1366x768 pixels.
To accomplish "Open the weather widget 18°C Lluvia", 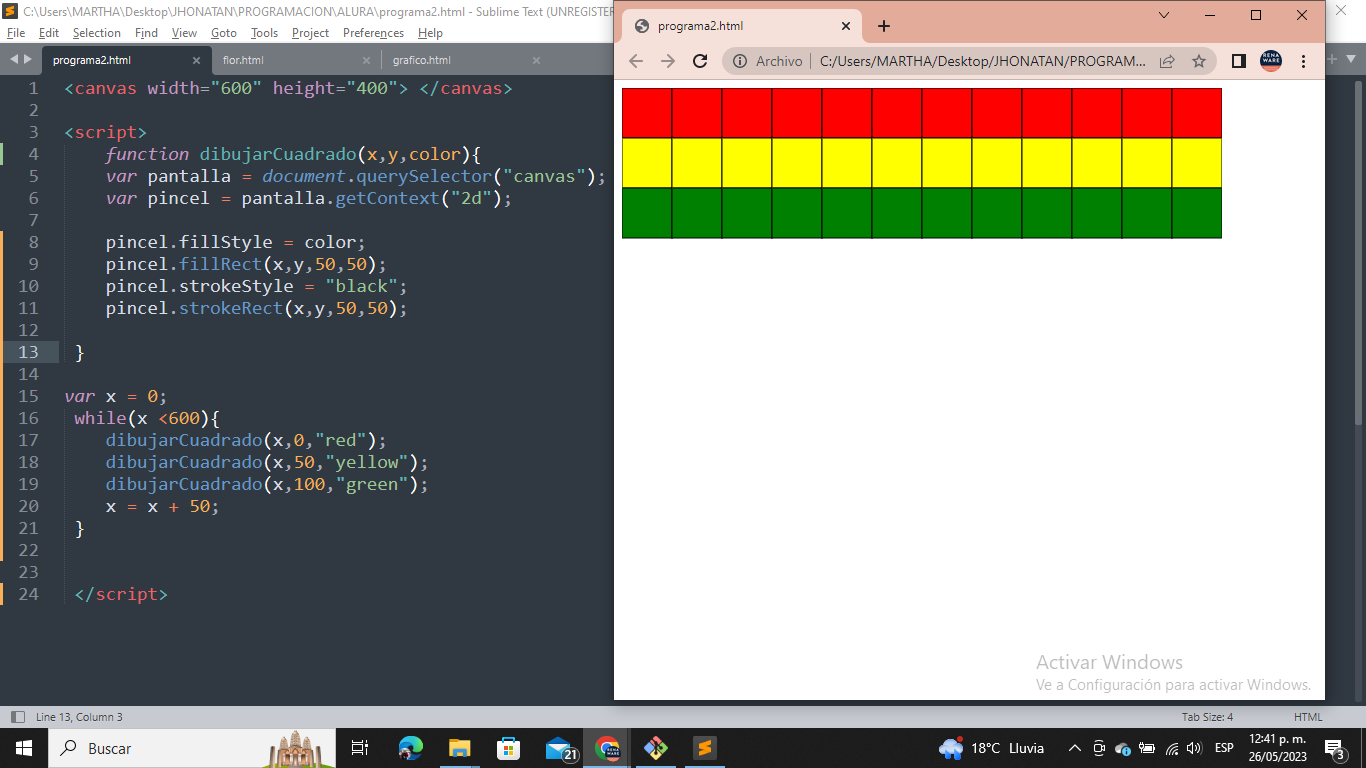I will [x=992, y=748].
